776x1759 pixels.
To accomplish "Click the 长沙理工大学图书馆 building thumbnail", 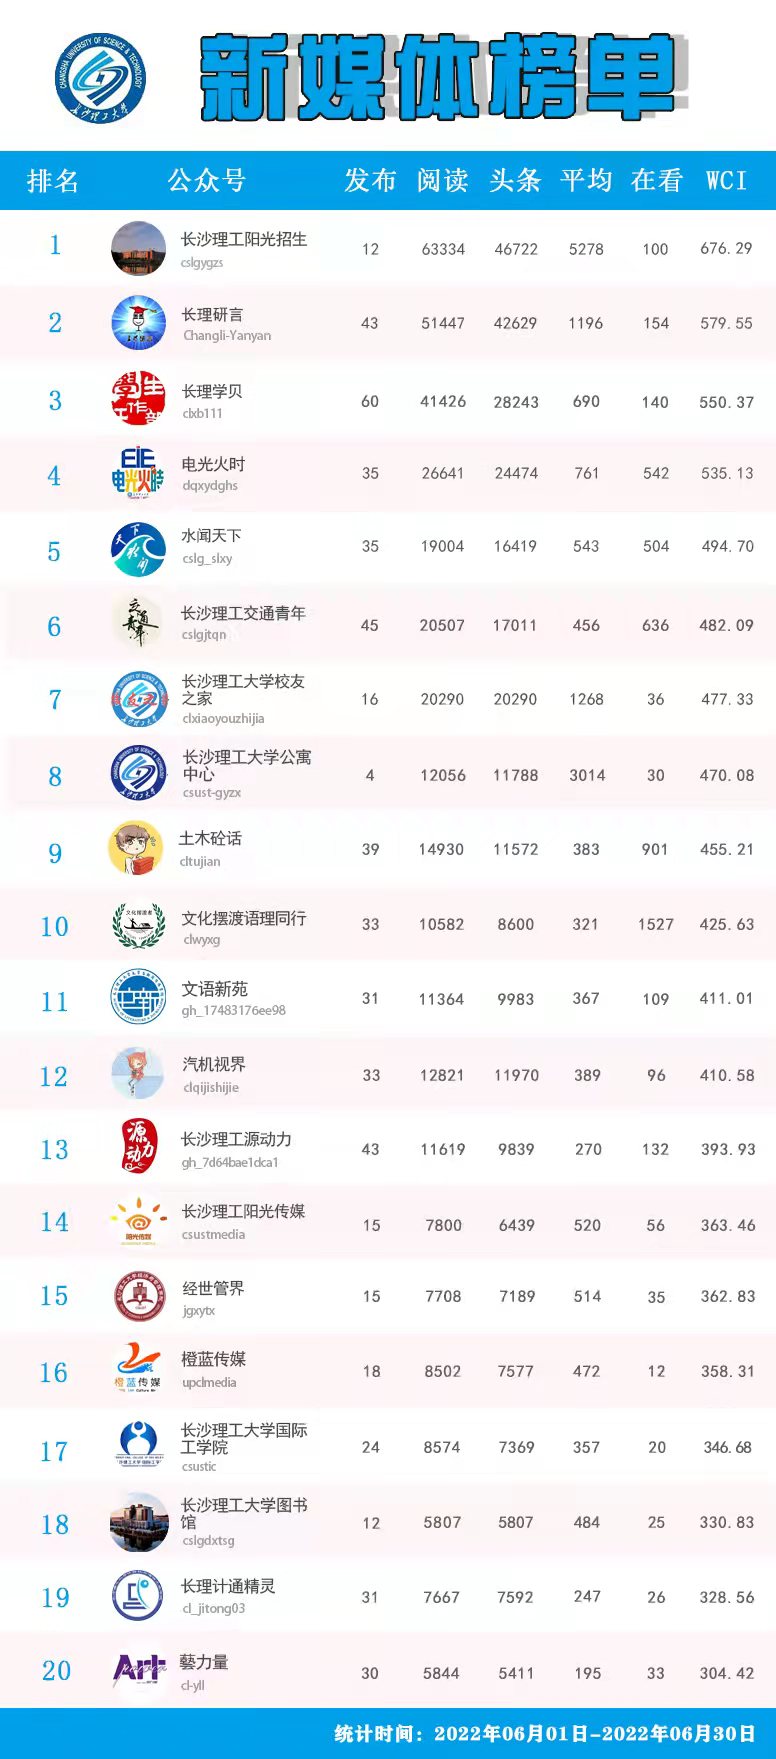I will [138, 1521].
